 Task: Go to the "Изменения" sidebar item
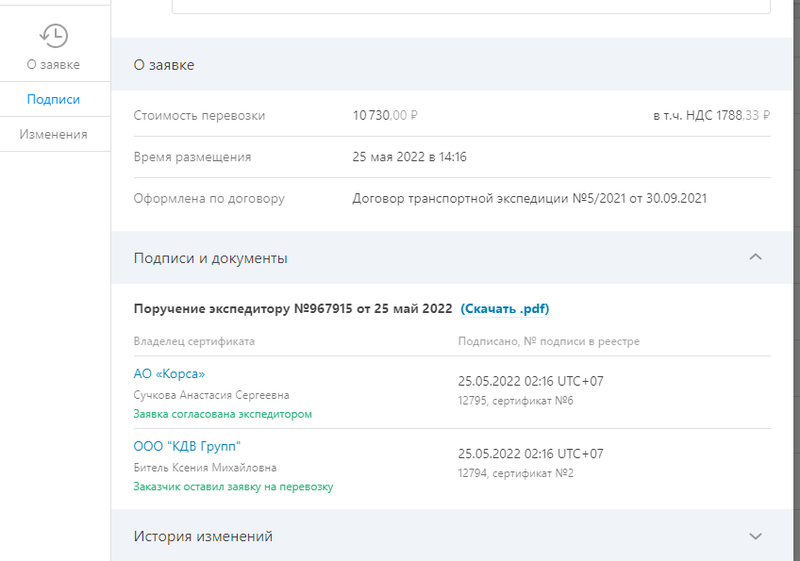(54, 134)
